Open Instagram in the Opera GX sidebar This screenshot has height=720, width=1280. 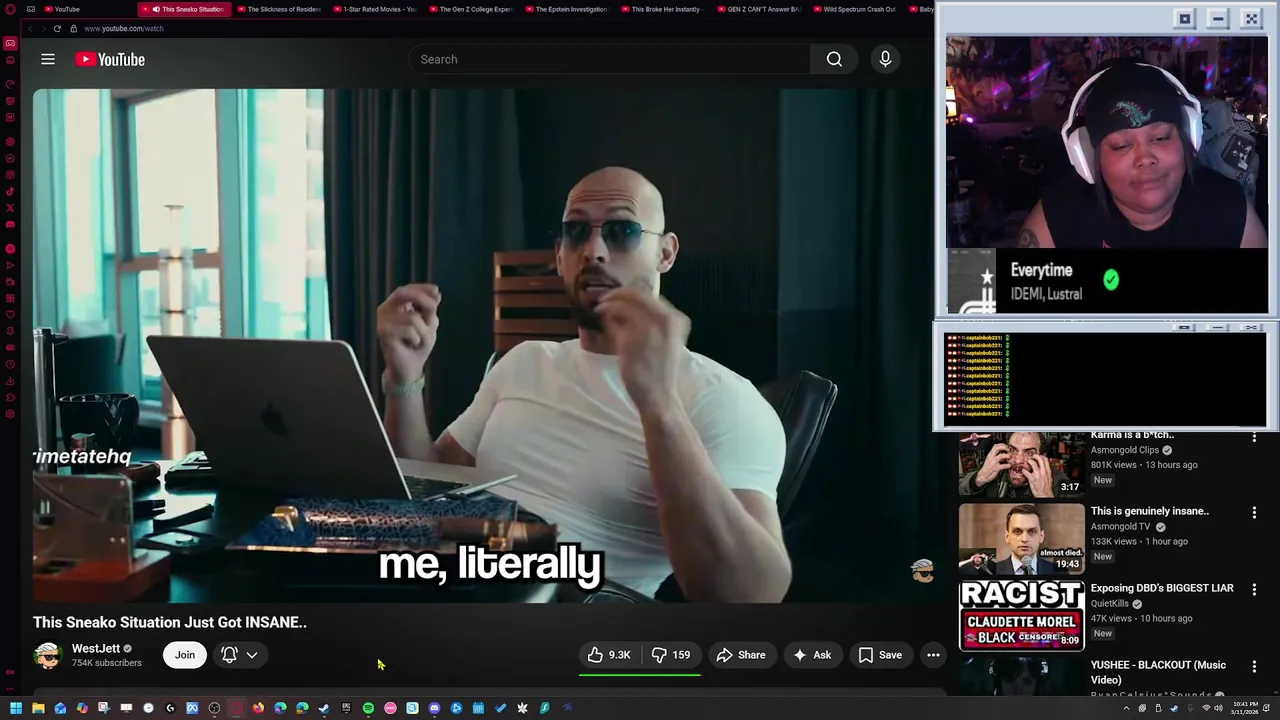click(10, 174)
